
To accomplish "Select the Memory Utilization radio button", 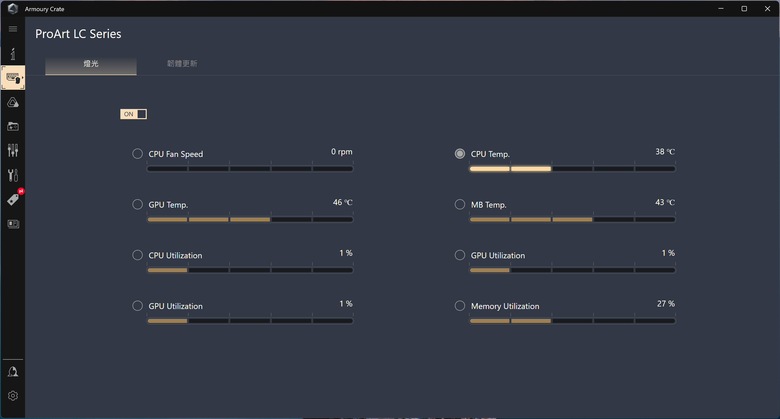I will pyautogui.click(x=460, y=306).
